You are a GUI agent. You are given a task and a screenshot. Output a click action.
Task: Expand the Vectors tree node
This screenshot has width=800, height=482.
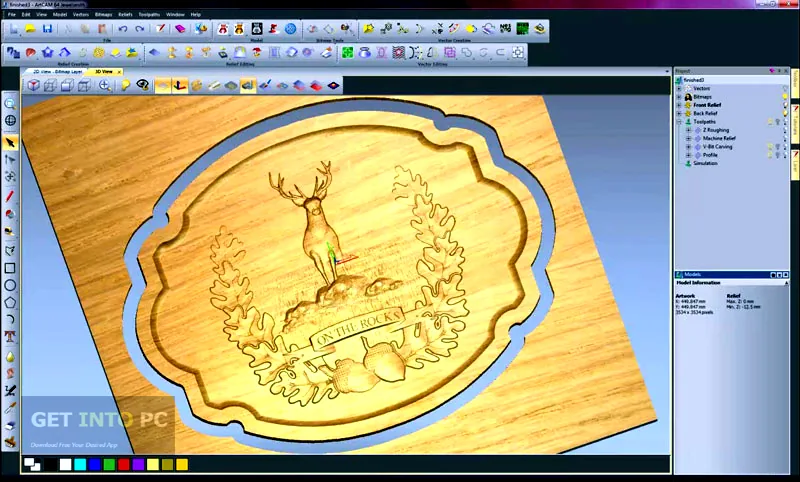(679, 89)
